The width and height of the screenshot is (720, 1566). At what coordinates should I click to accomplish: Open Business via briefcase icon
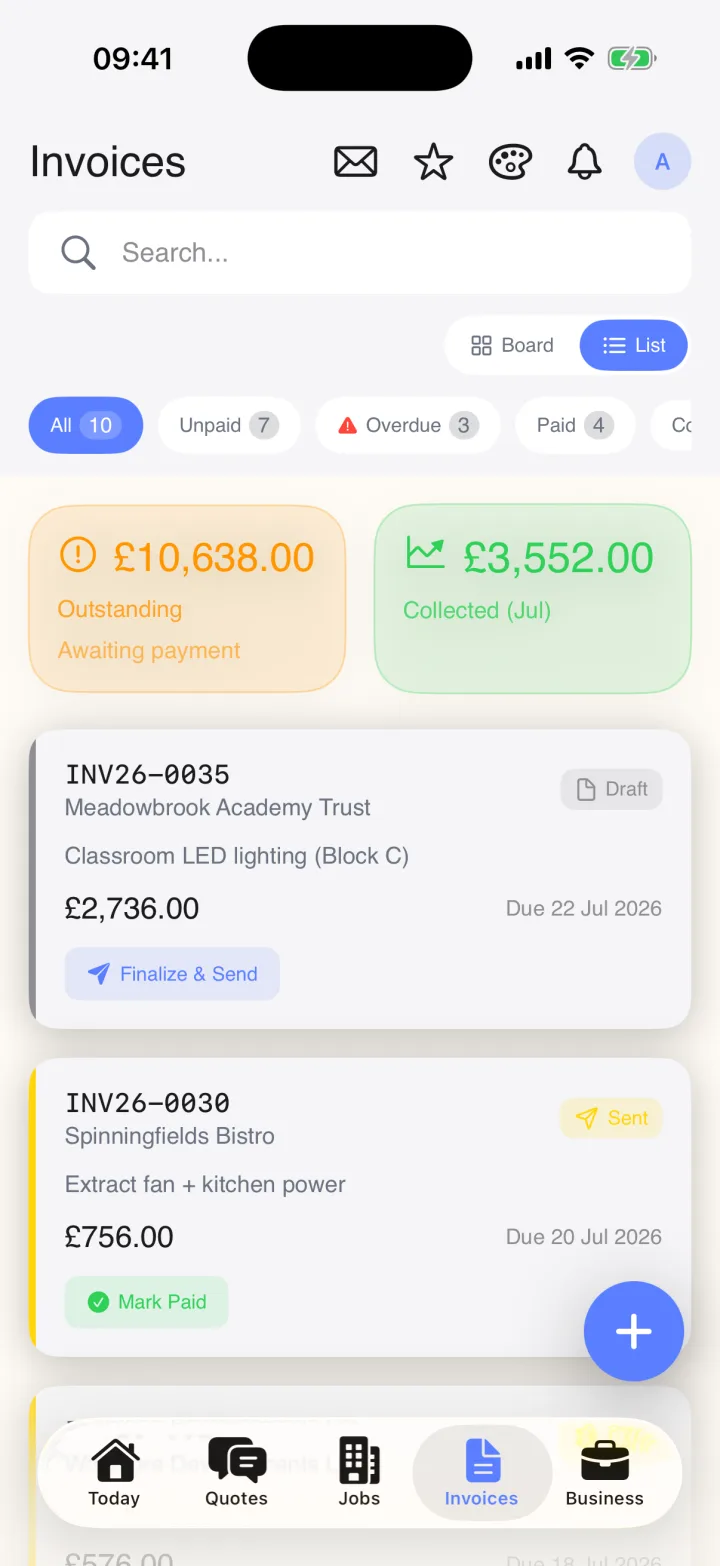click(x=604, y=1472)
